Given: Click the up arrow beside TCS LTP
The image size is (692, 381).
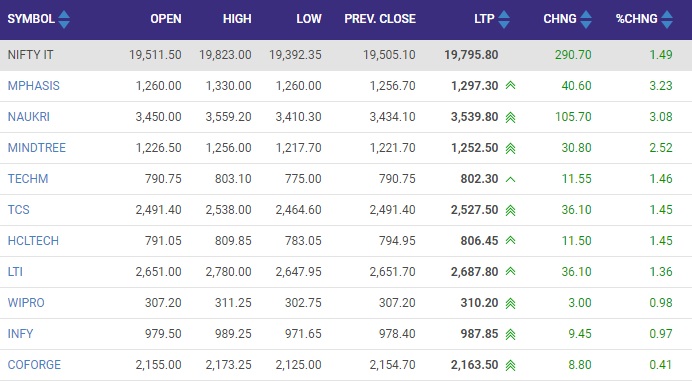Looking at the screenshot, I should (511, 210).
